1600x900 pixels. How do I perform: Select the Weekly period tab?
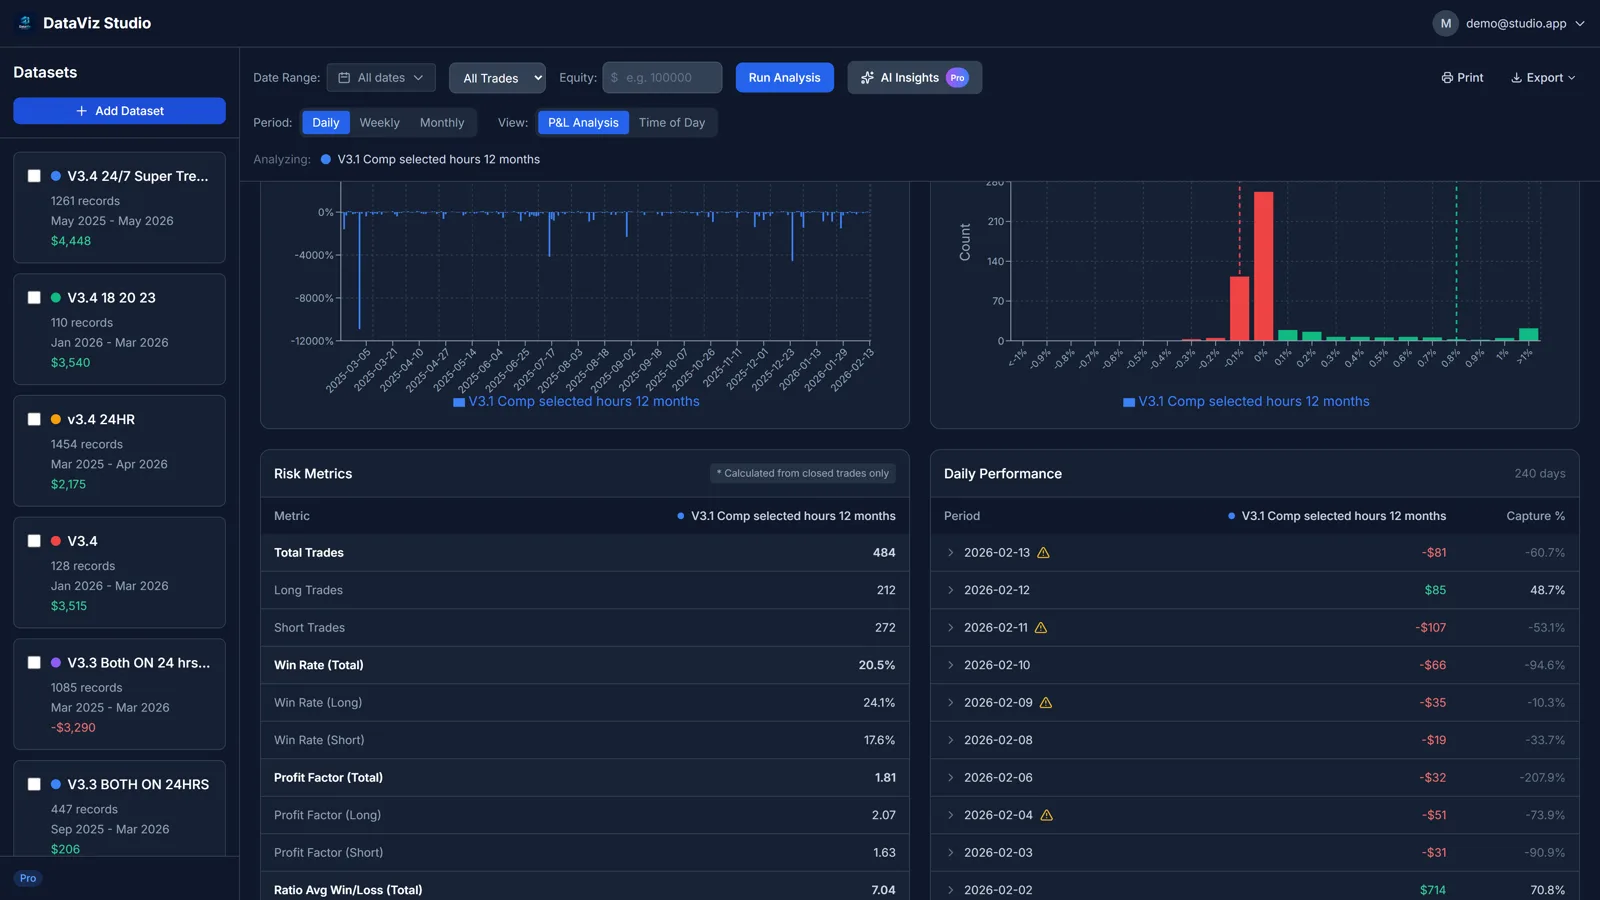pos(379,123)
